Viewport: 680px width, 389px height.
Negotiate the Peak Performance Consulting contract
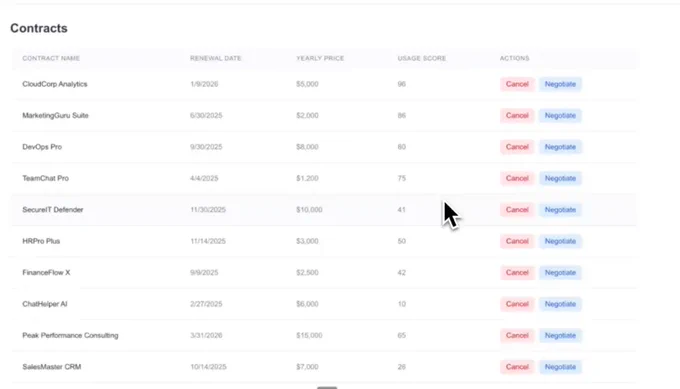tap(560, 336)
